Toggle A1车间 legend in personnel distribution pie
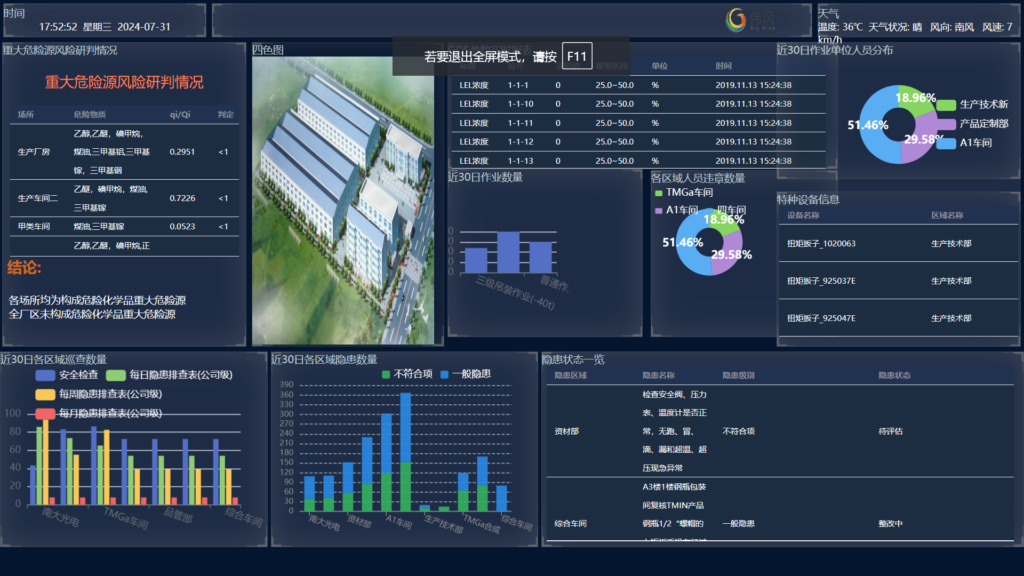 (965, 142)
